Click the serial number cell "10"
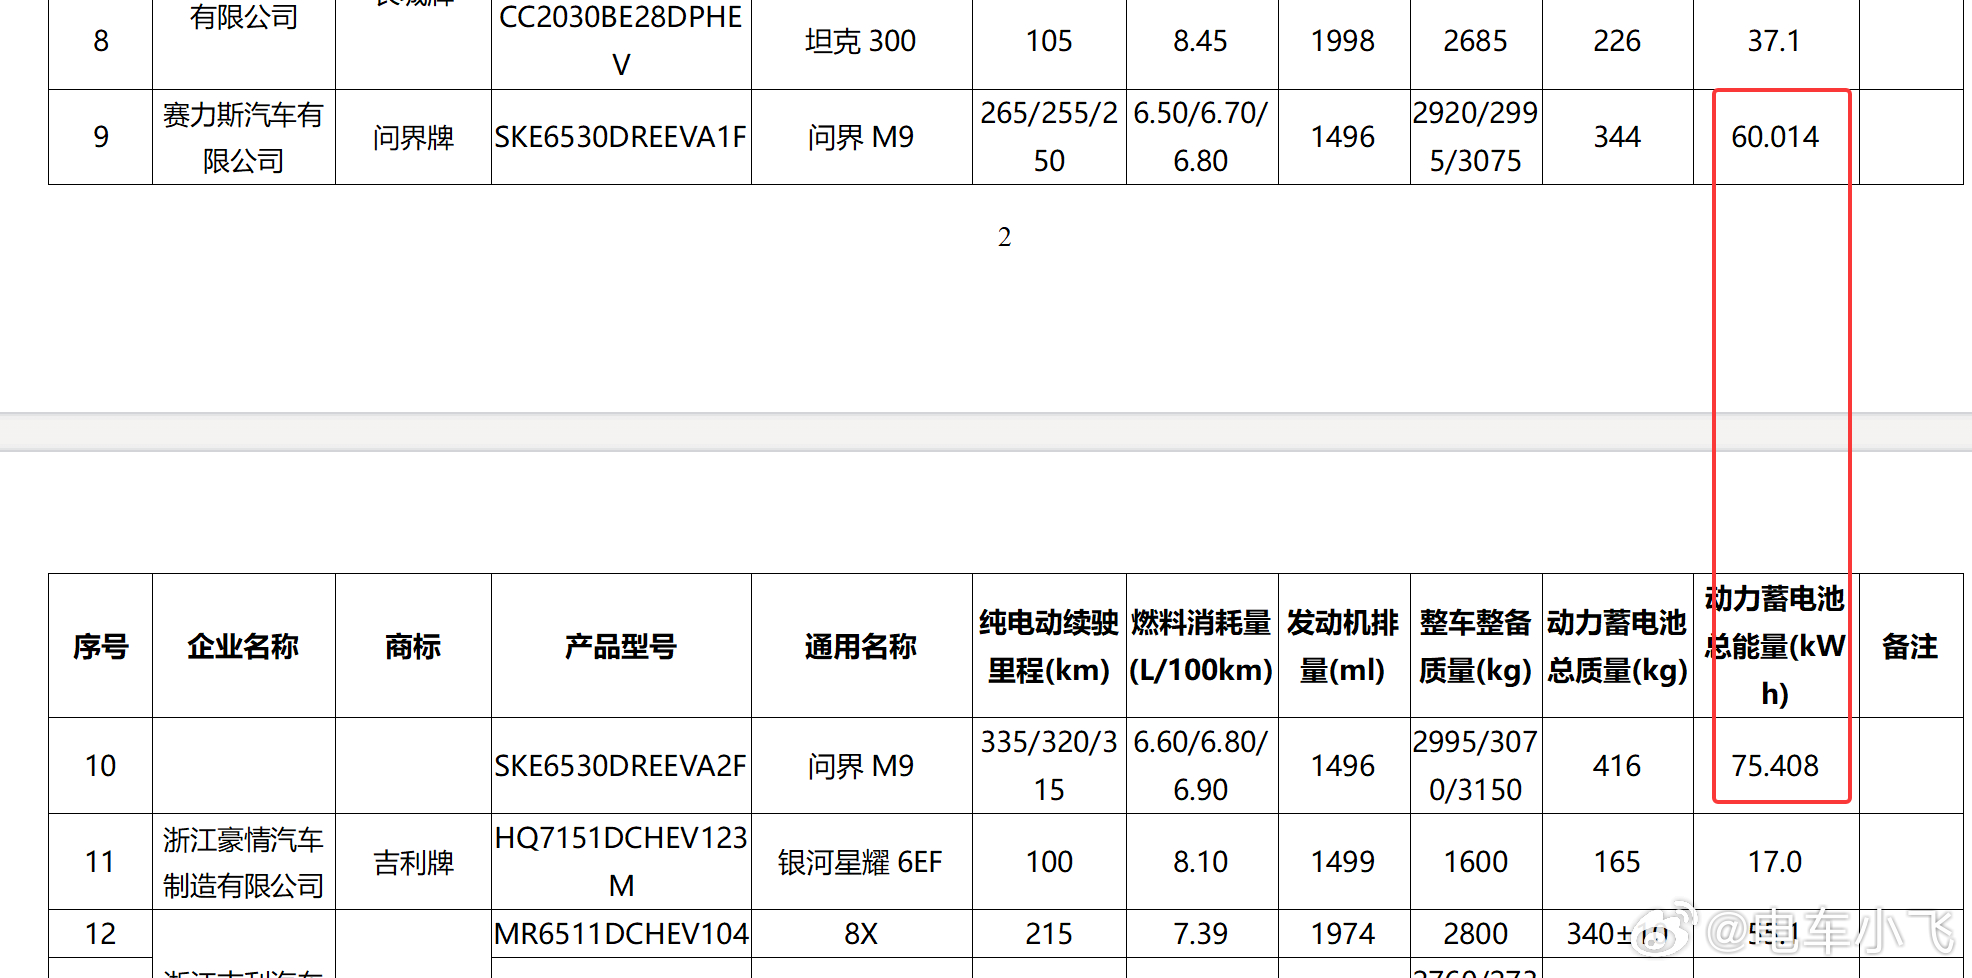This screenshot has width=1972, height=978. (100, 766)
